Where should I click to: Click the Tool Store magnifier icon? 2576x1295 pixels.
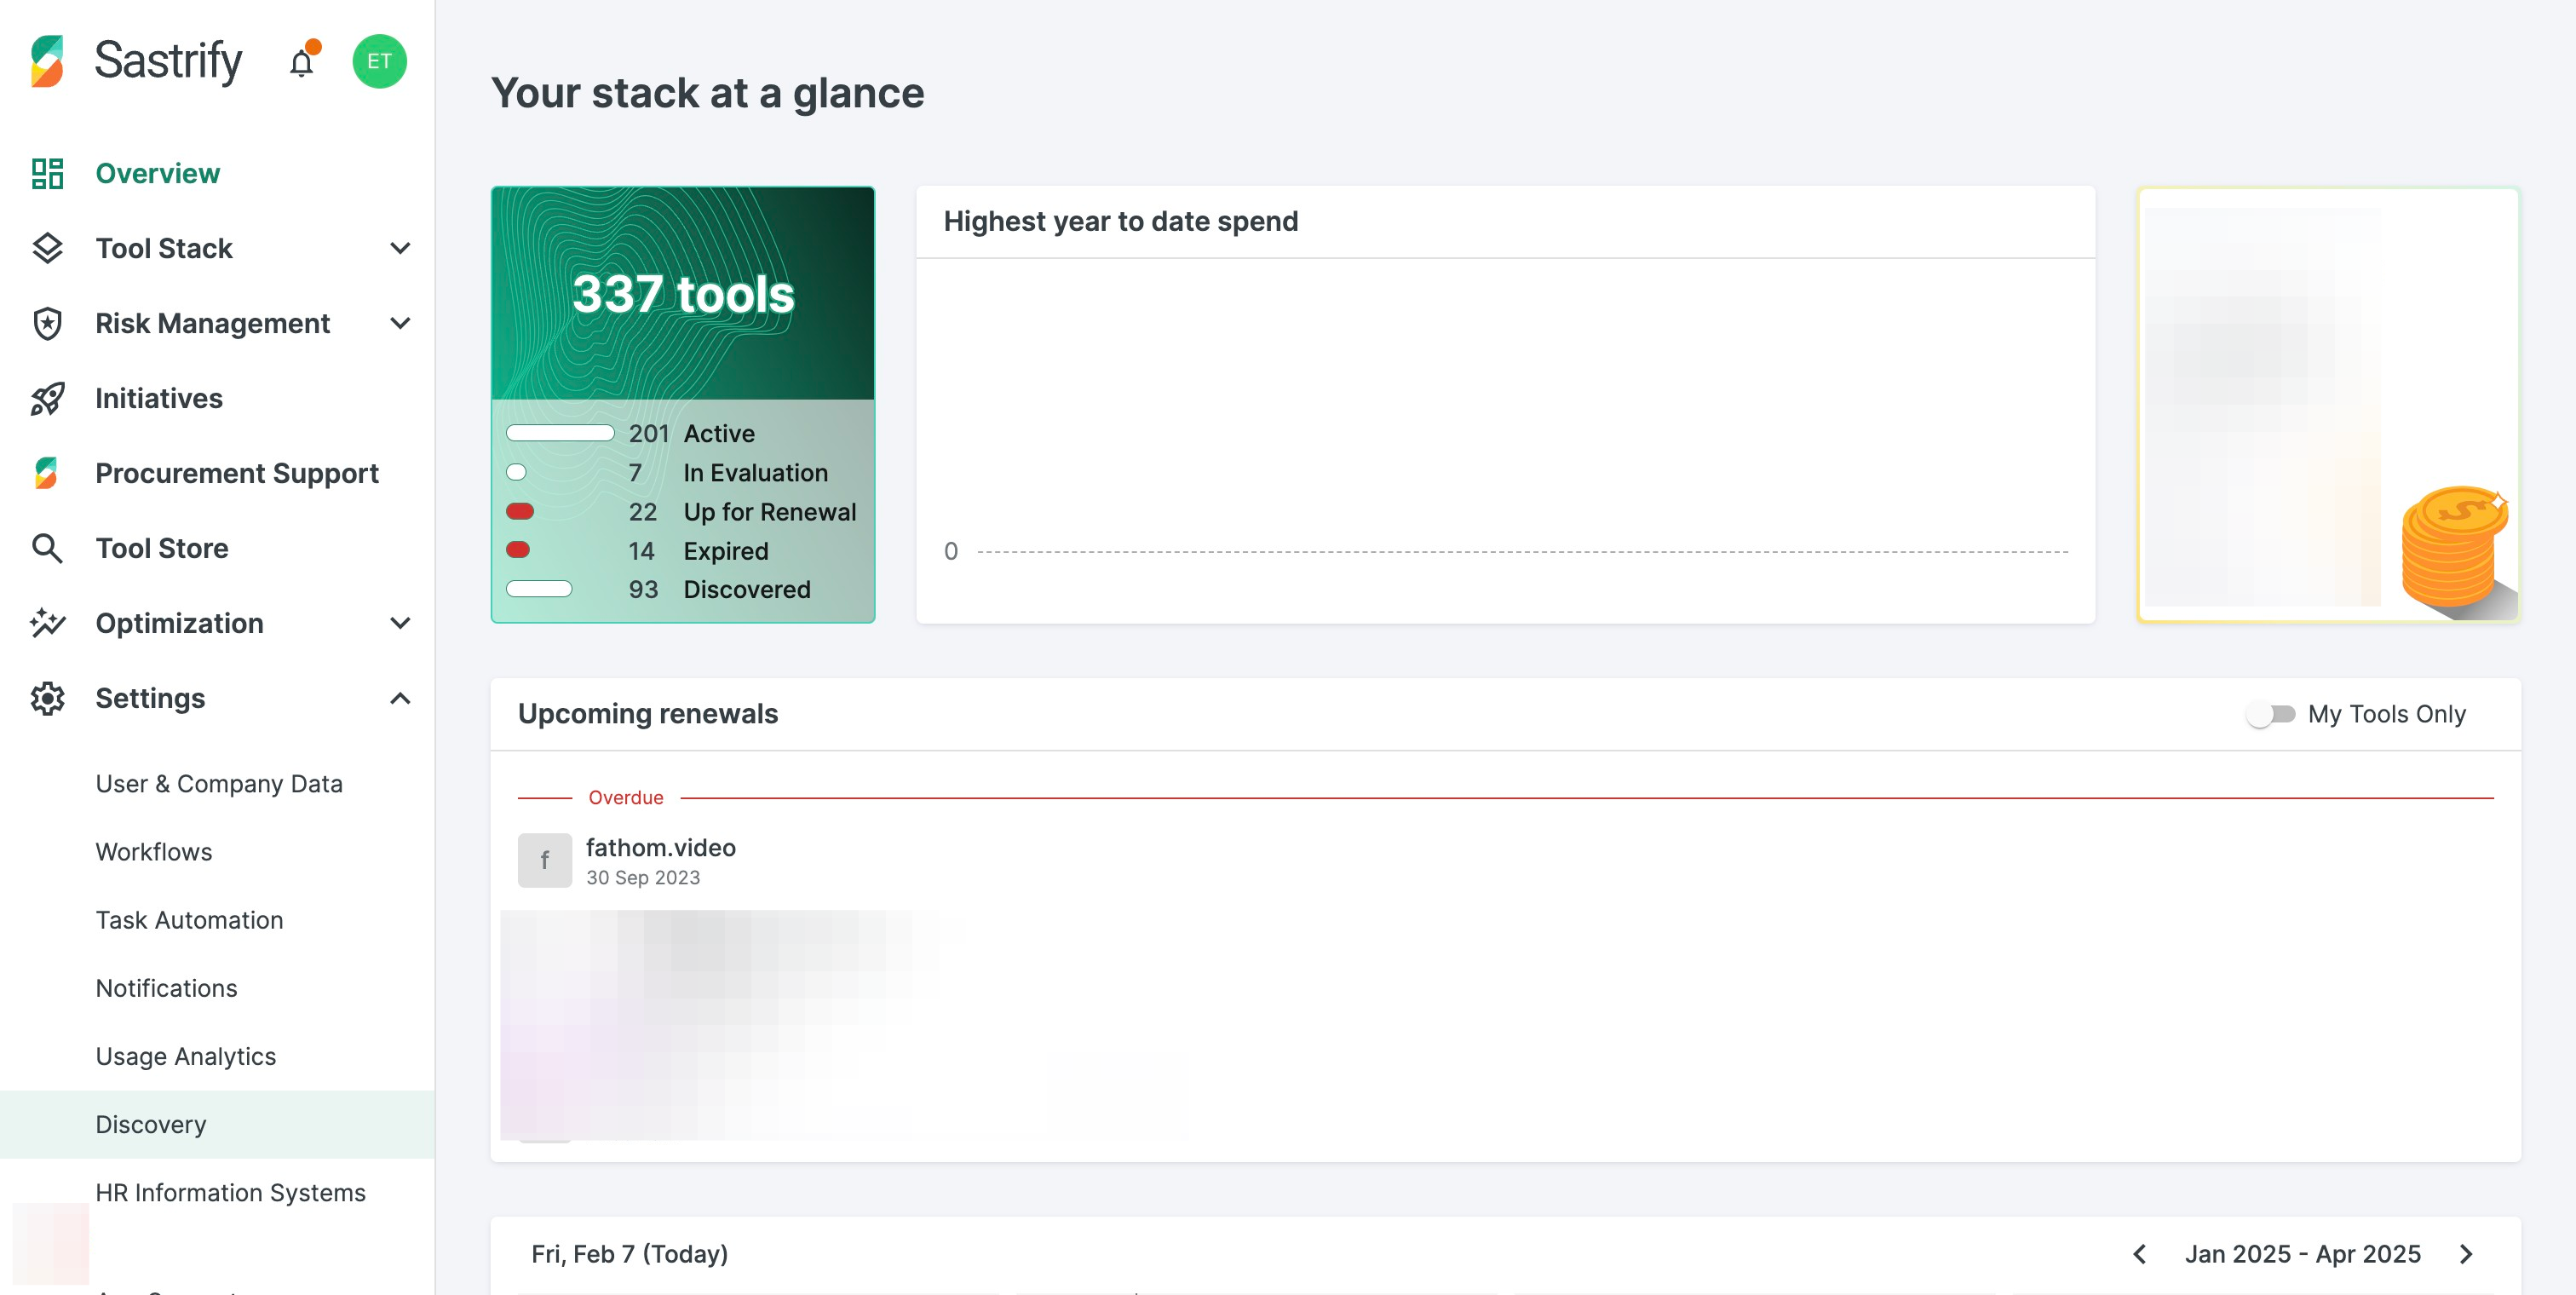click(47, 548)
